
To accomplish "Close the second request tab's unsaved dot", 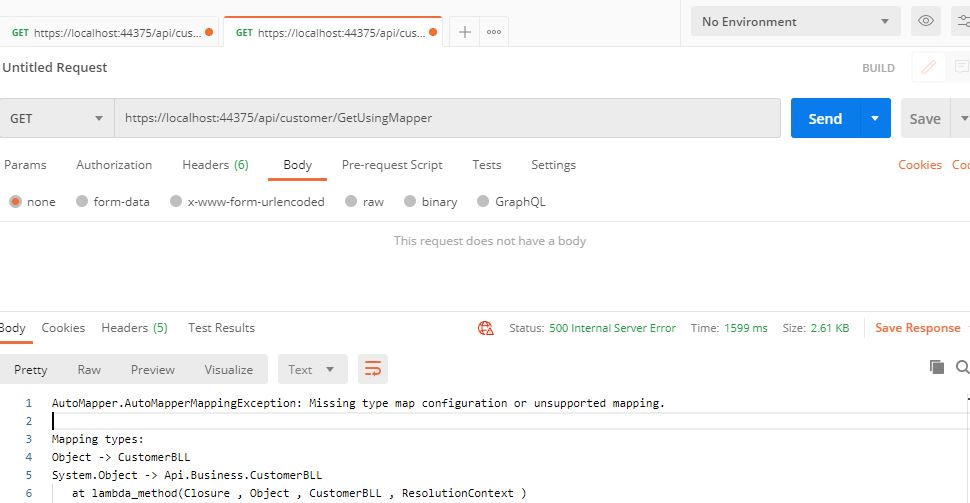I will click(433, 32).
